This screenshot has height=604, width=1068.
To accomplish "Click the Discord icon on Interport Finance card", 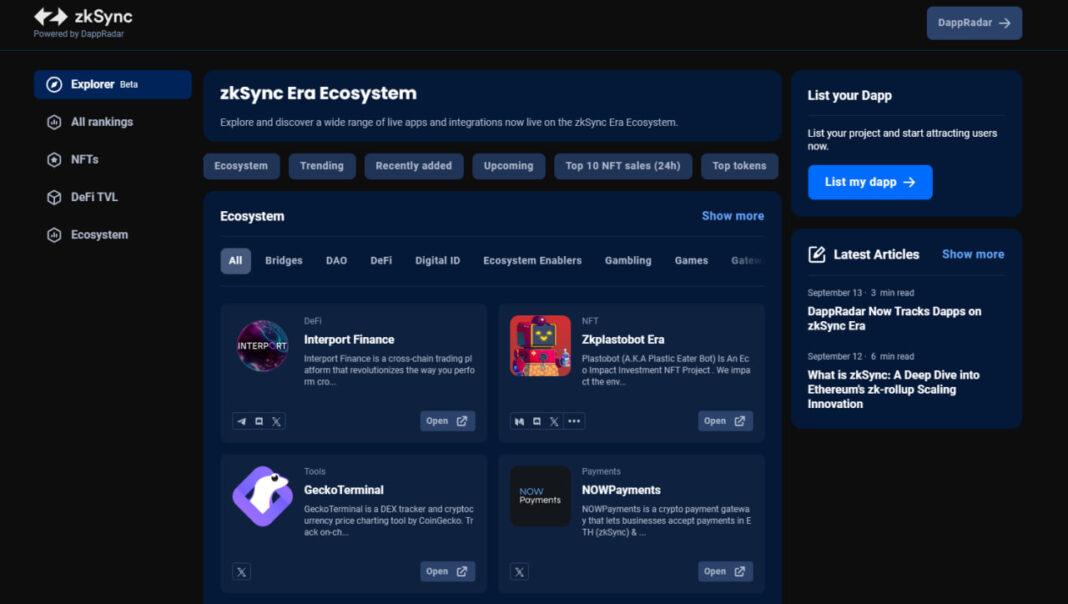I will click(258, 421).
